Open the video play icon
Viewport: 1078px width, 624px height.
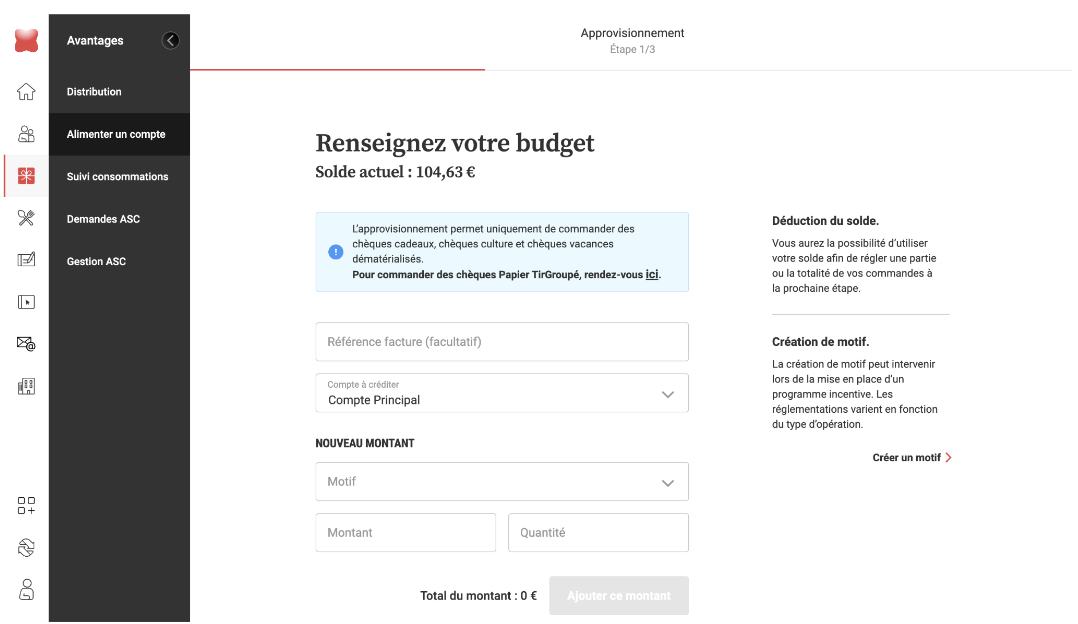(26, 302)
